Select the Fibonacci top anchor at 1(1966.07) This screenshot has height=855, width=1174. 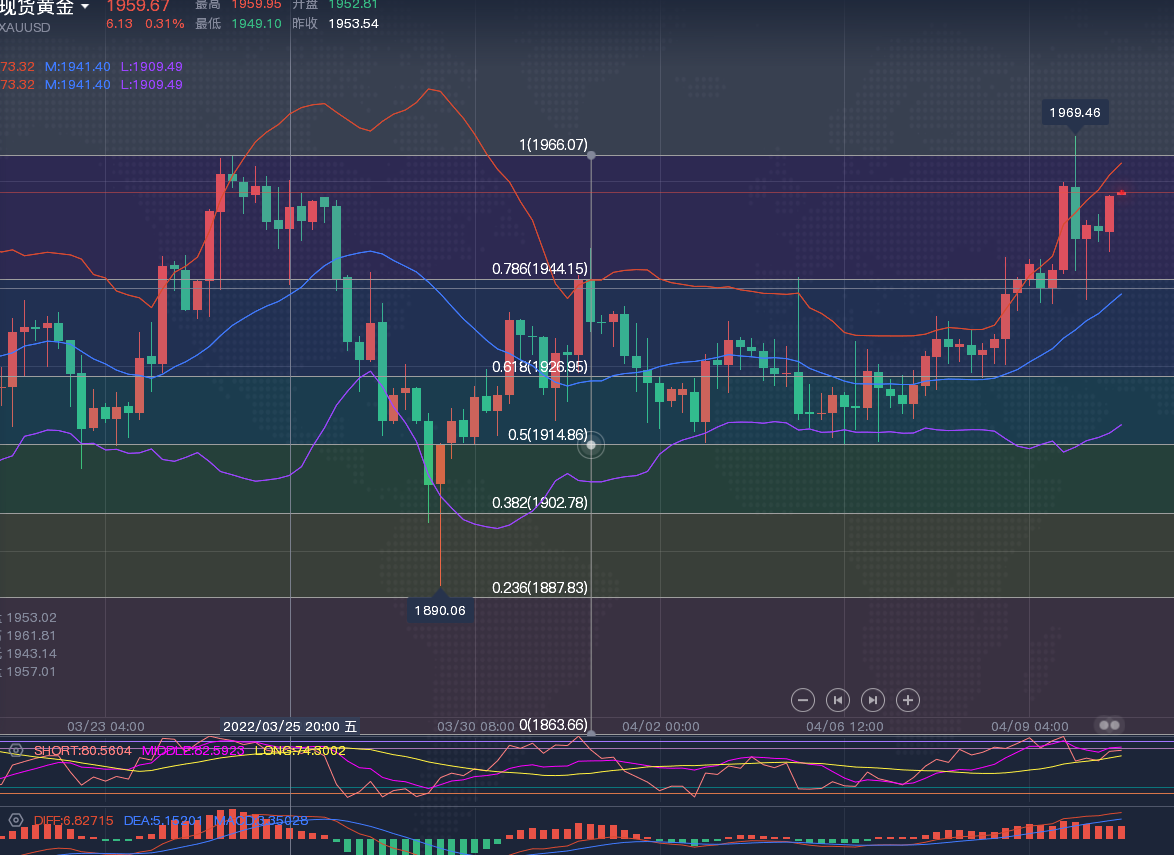tap(591, 155)
